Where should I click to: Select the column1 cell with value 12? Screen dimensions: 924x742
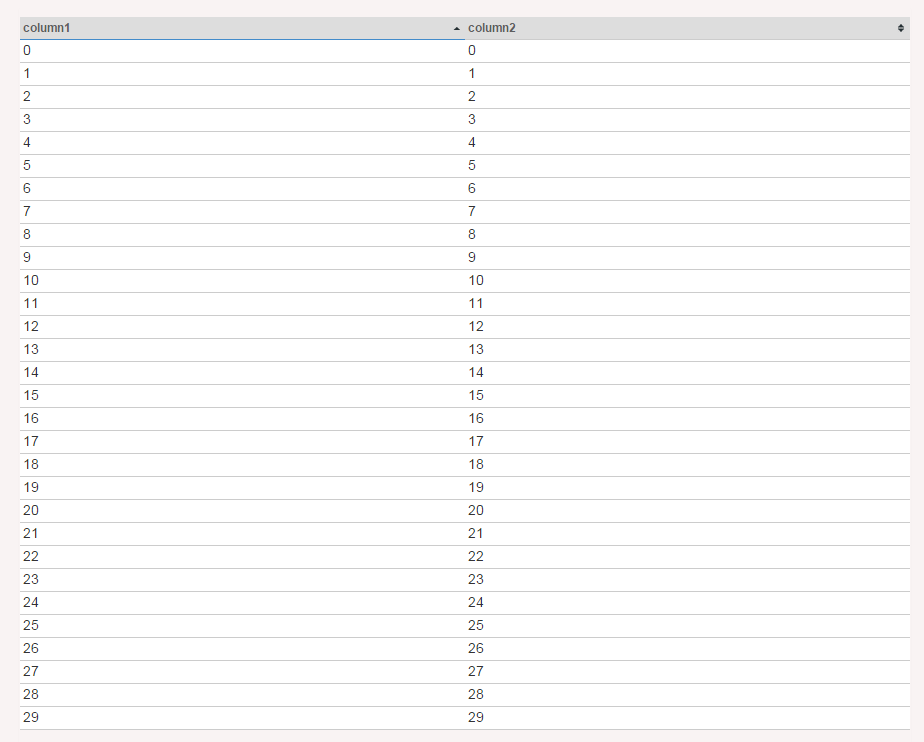pyautogui.click(x=242, y=327)
